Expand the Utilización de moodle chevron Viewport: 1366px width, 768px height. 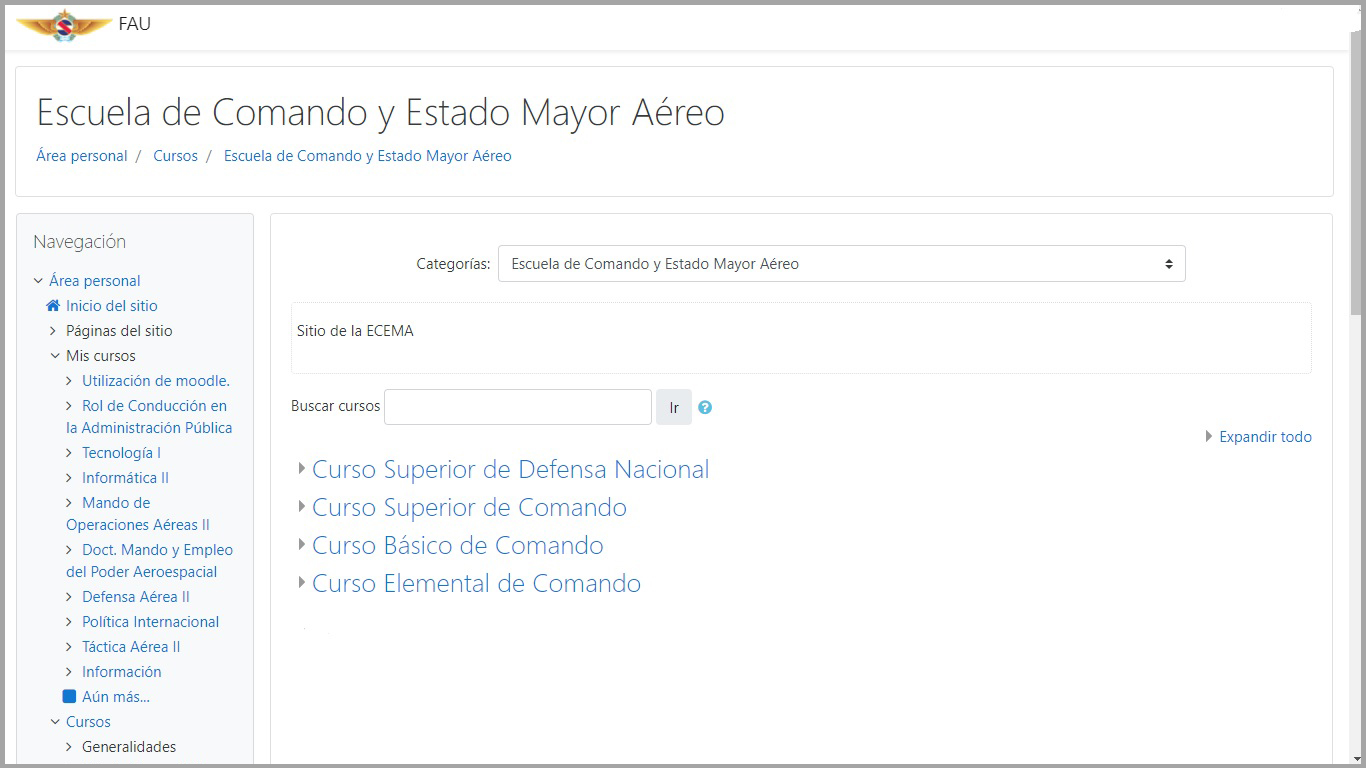69,381
